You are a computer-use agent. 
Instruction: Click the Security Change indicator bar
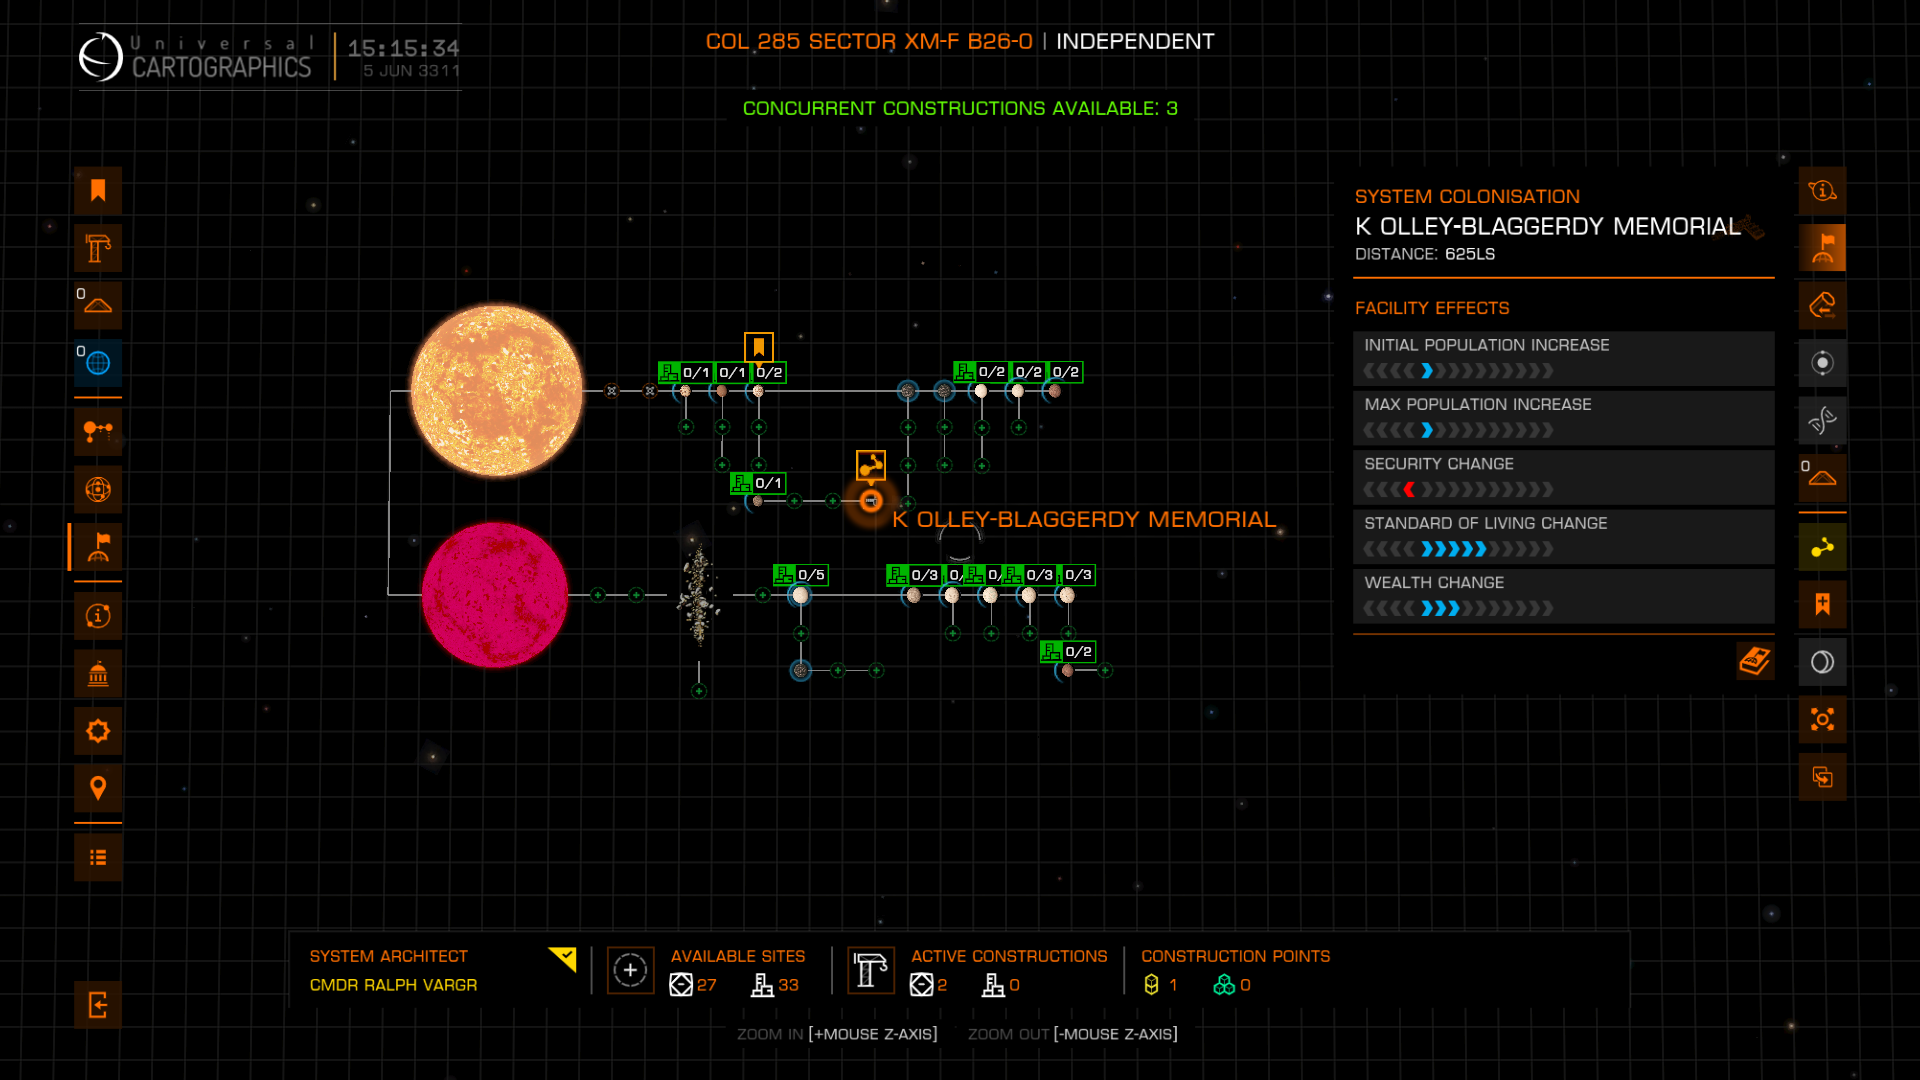[1563, 478]
